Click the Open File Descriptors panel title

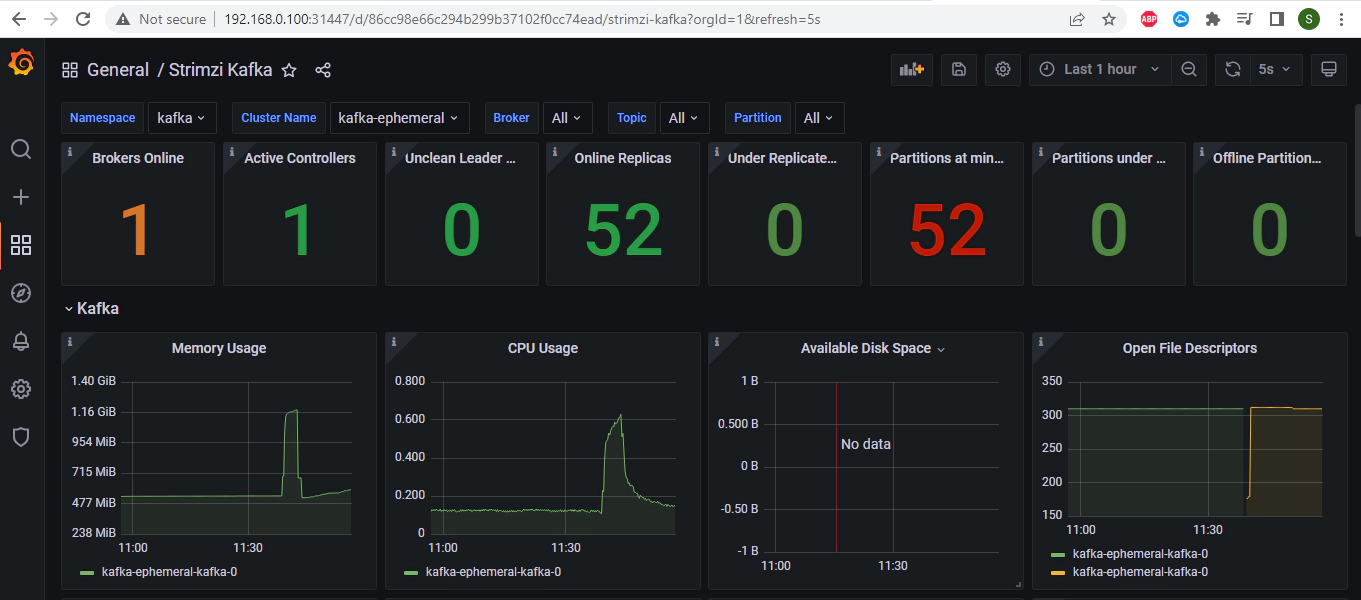pyautogui.click(x=1190, y=348)
